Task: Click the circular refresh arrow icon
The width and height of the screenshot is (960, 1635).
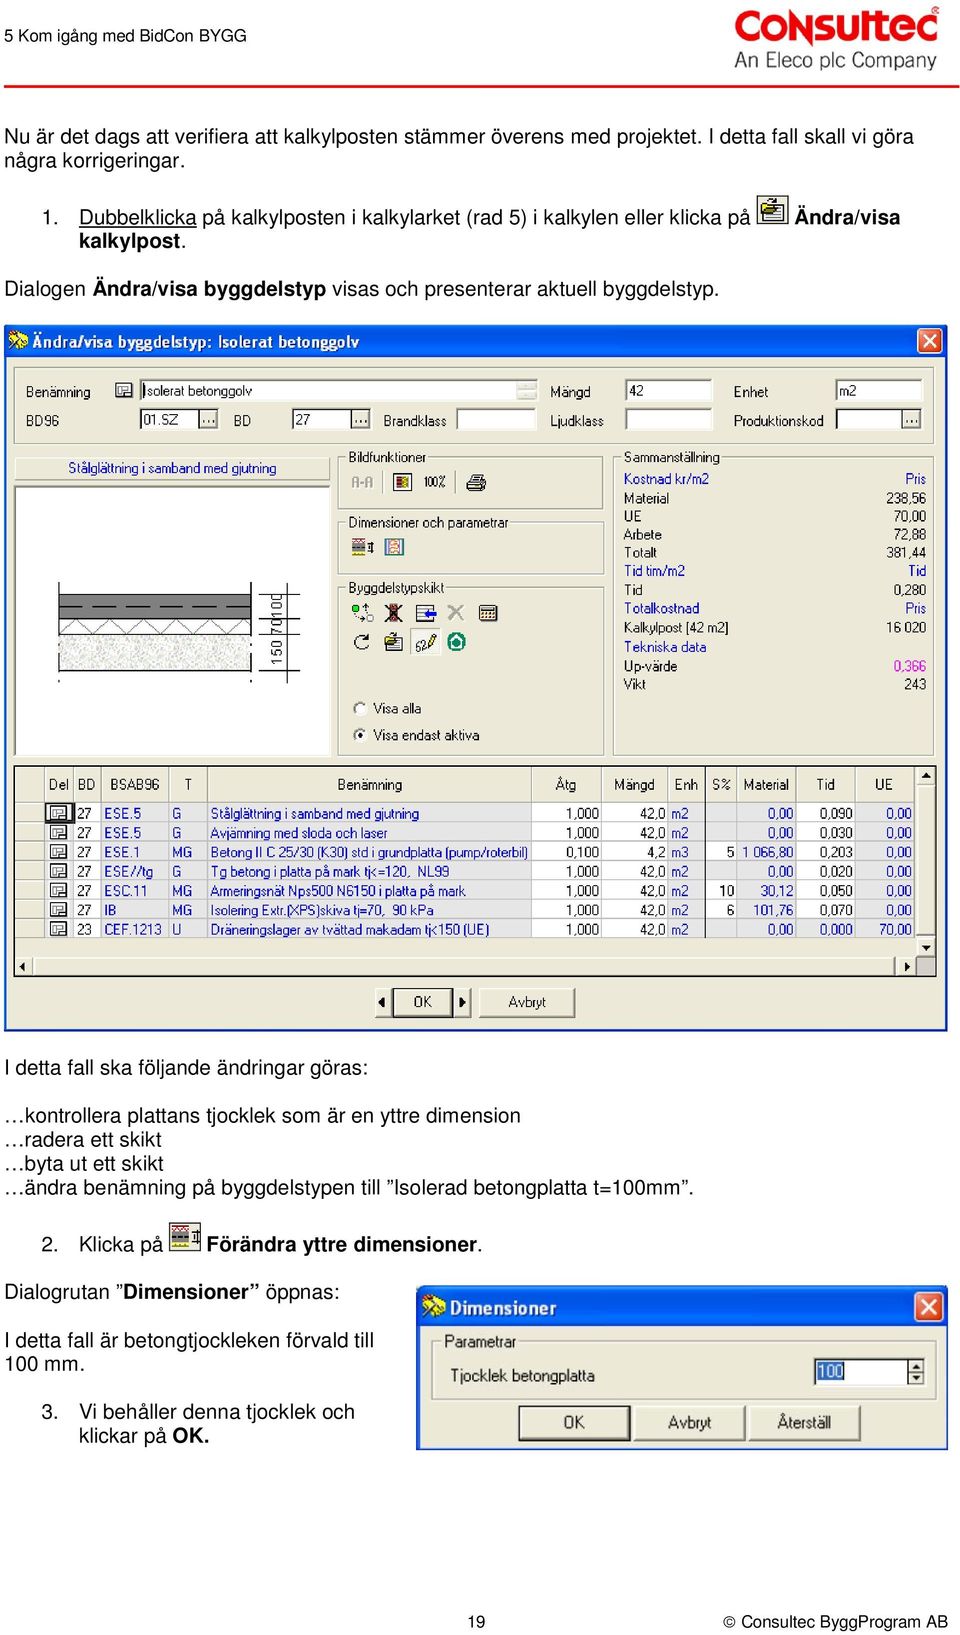Action: [362, 642]
